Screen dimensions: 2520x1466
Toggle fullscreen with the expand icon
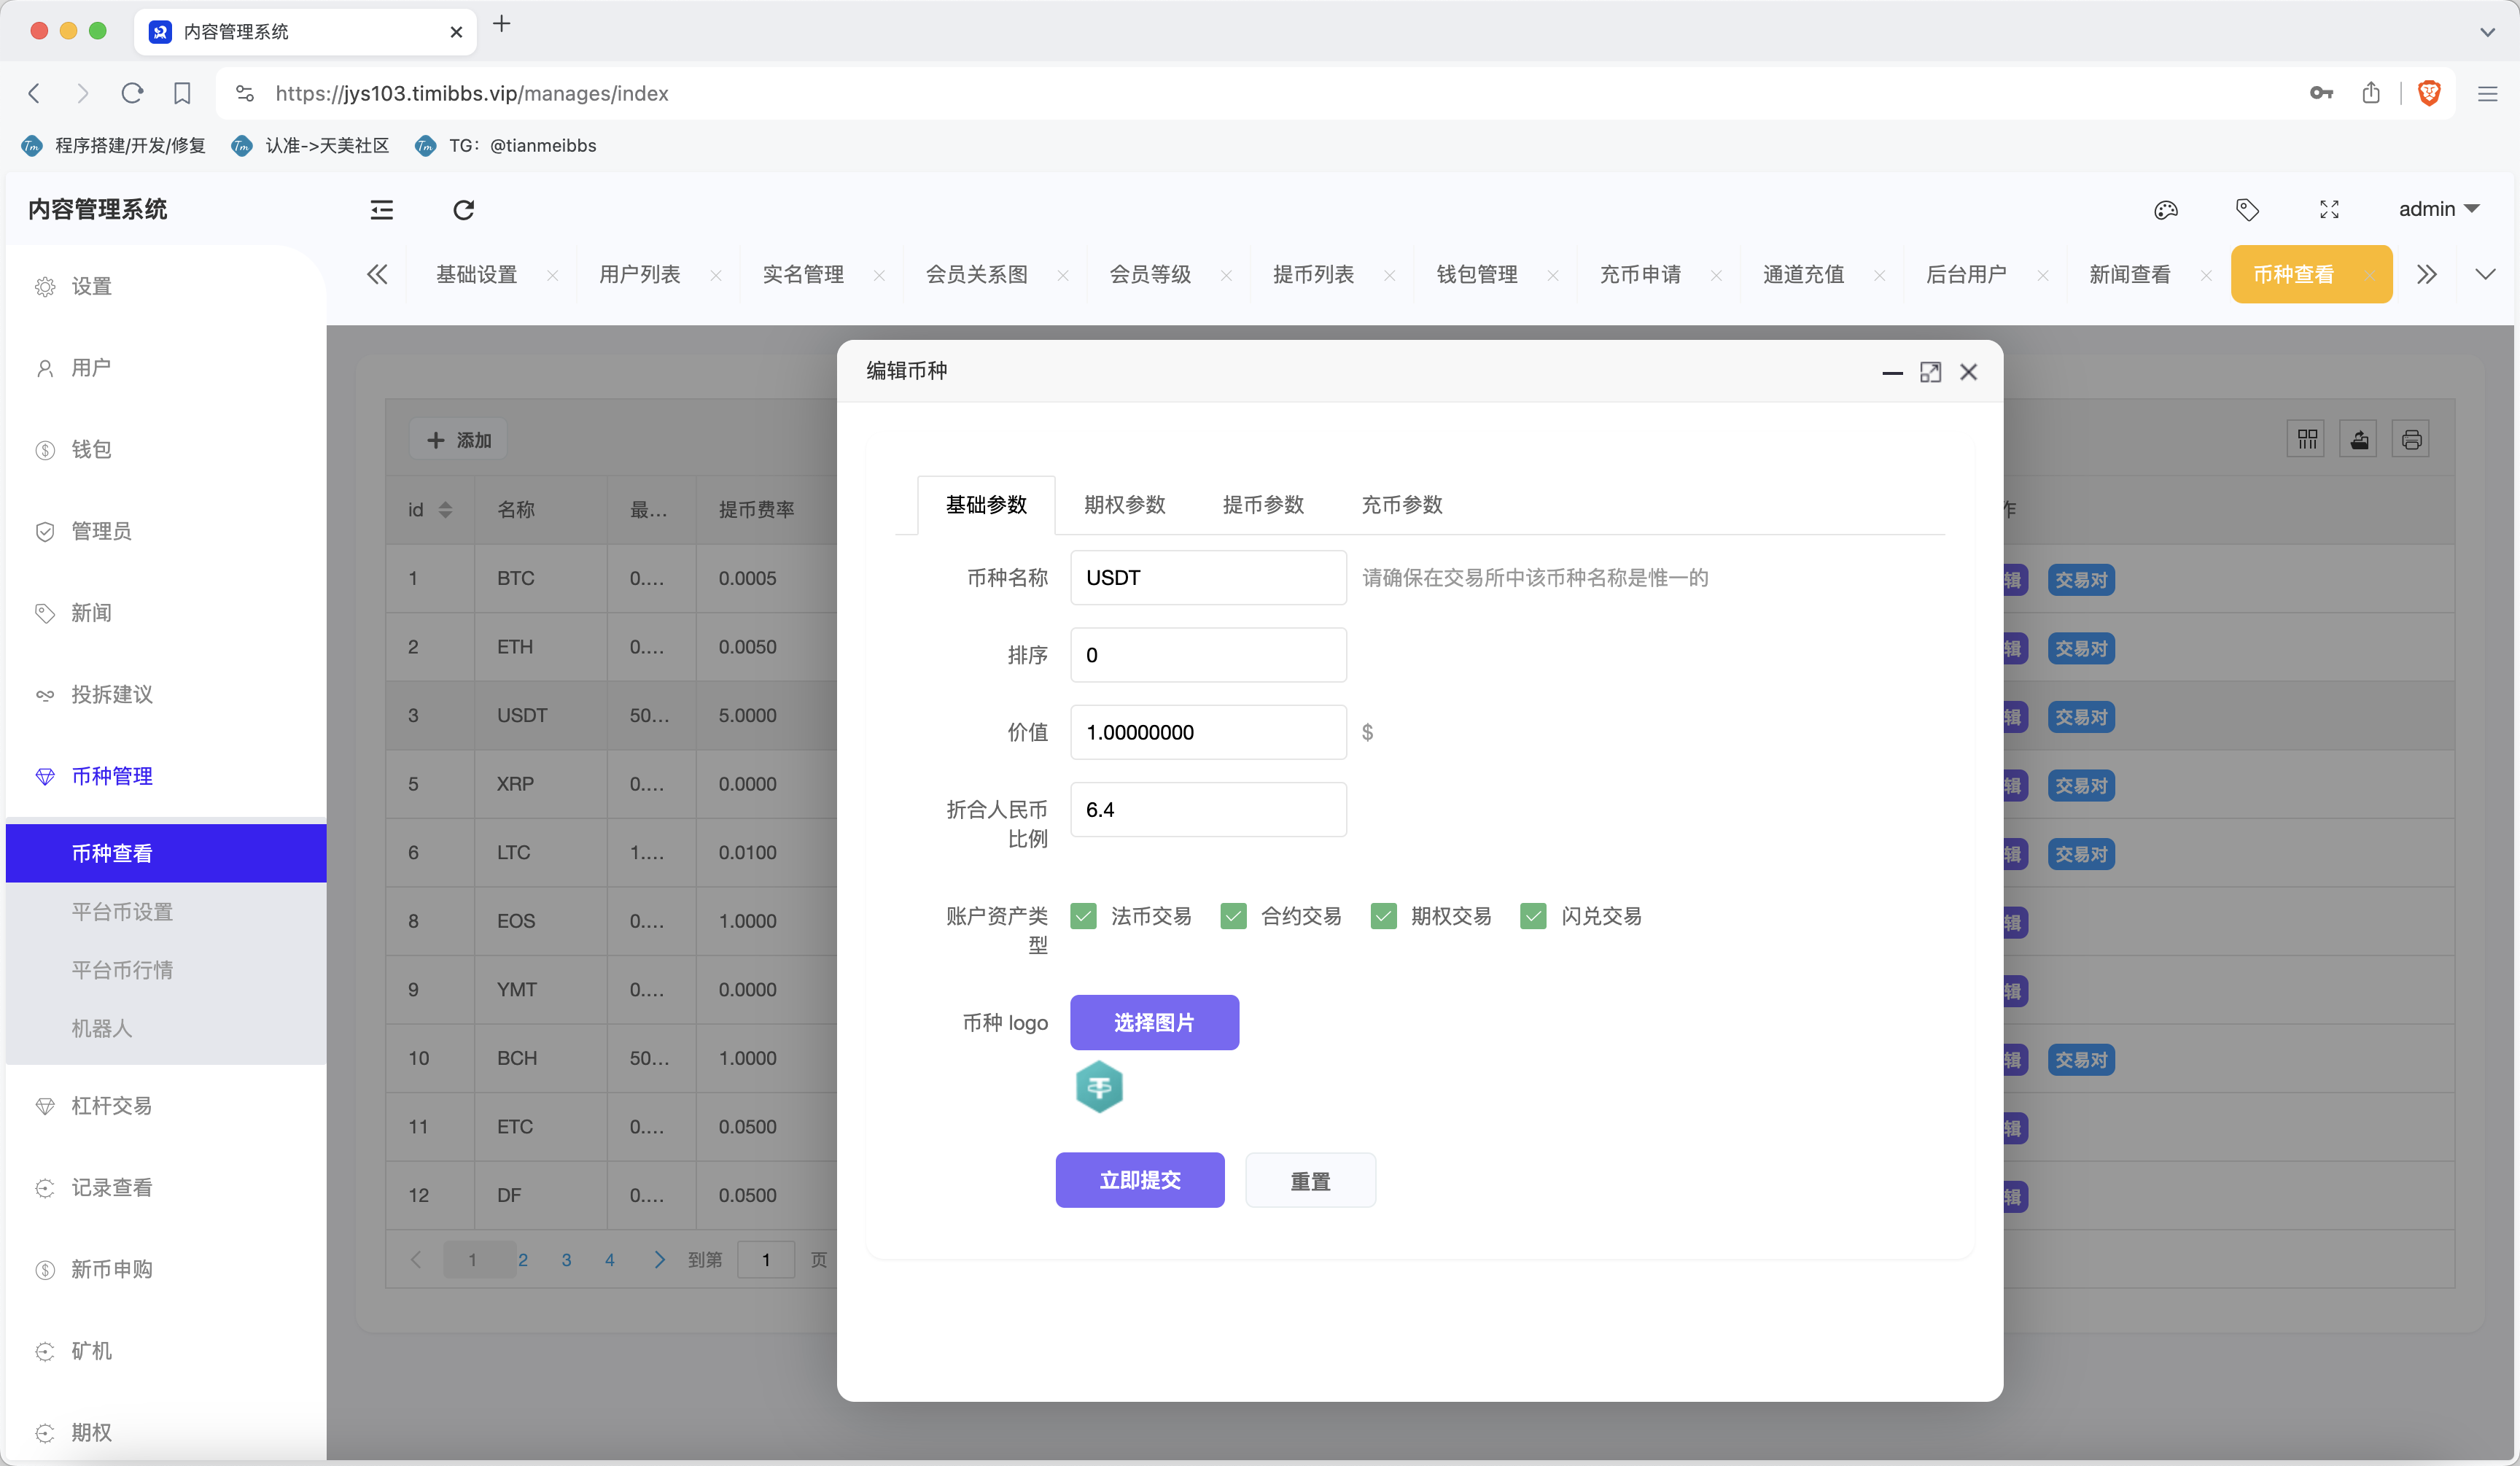pyautogui.click(x=2329, y=210)
